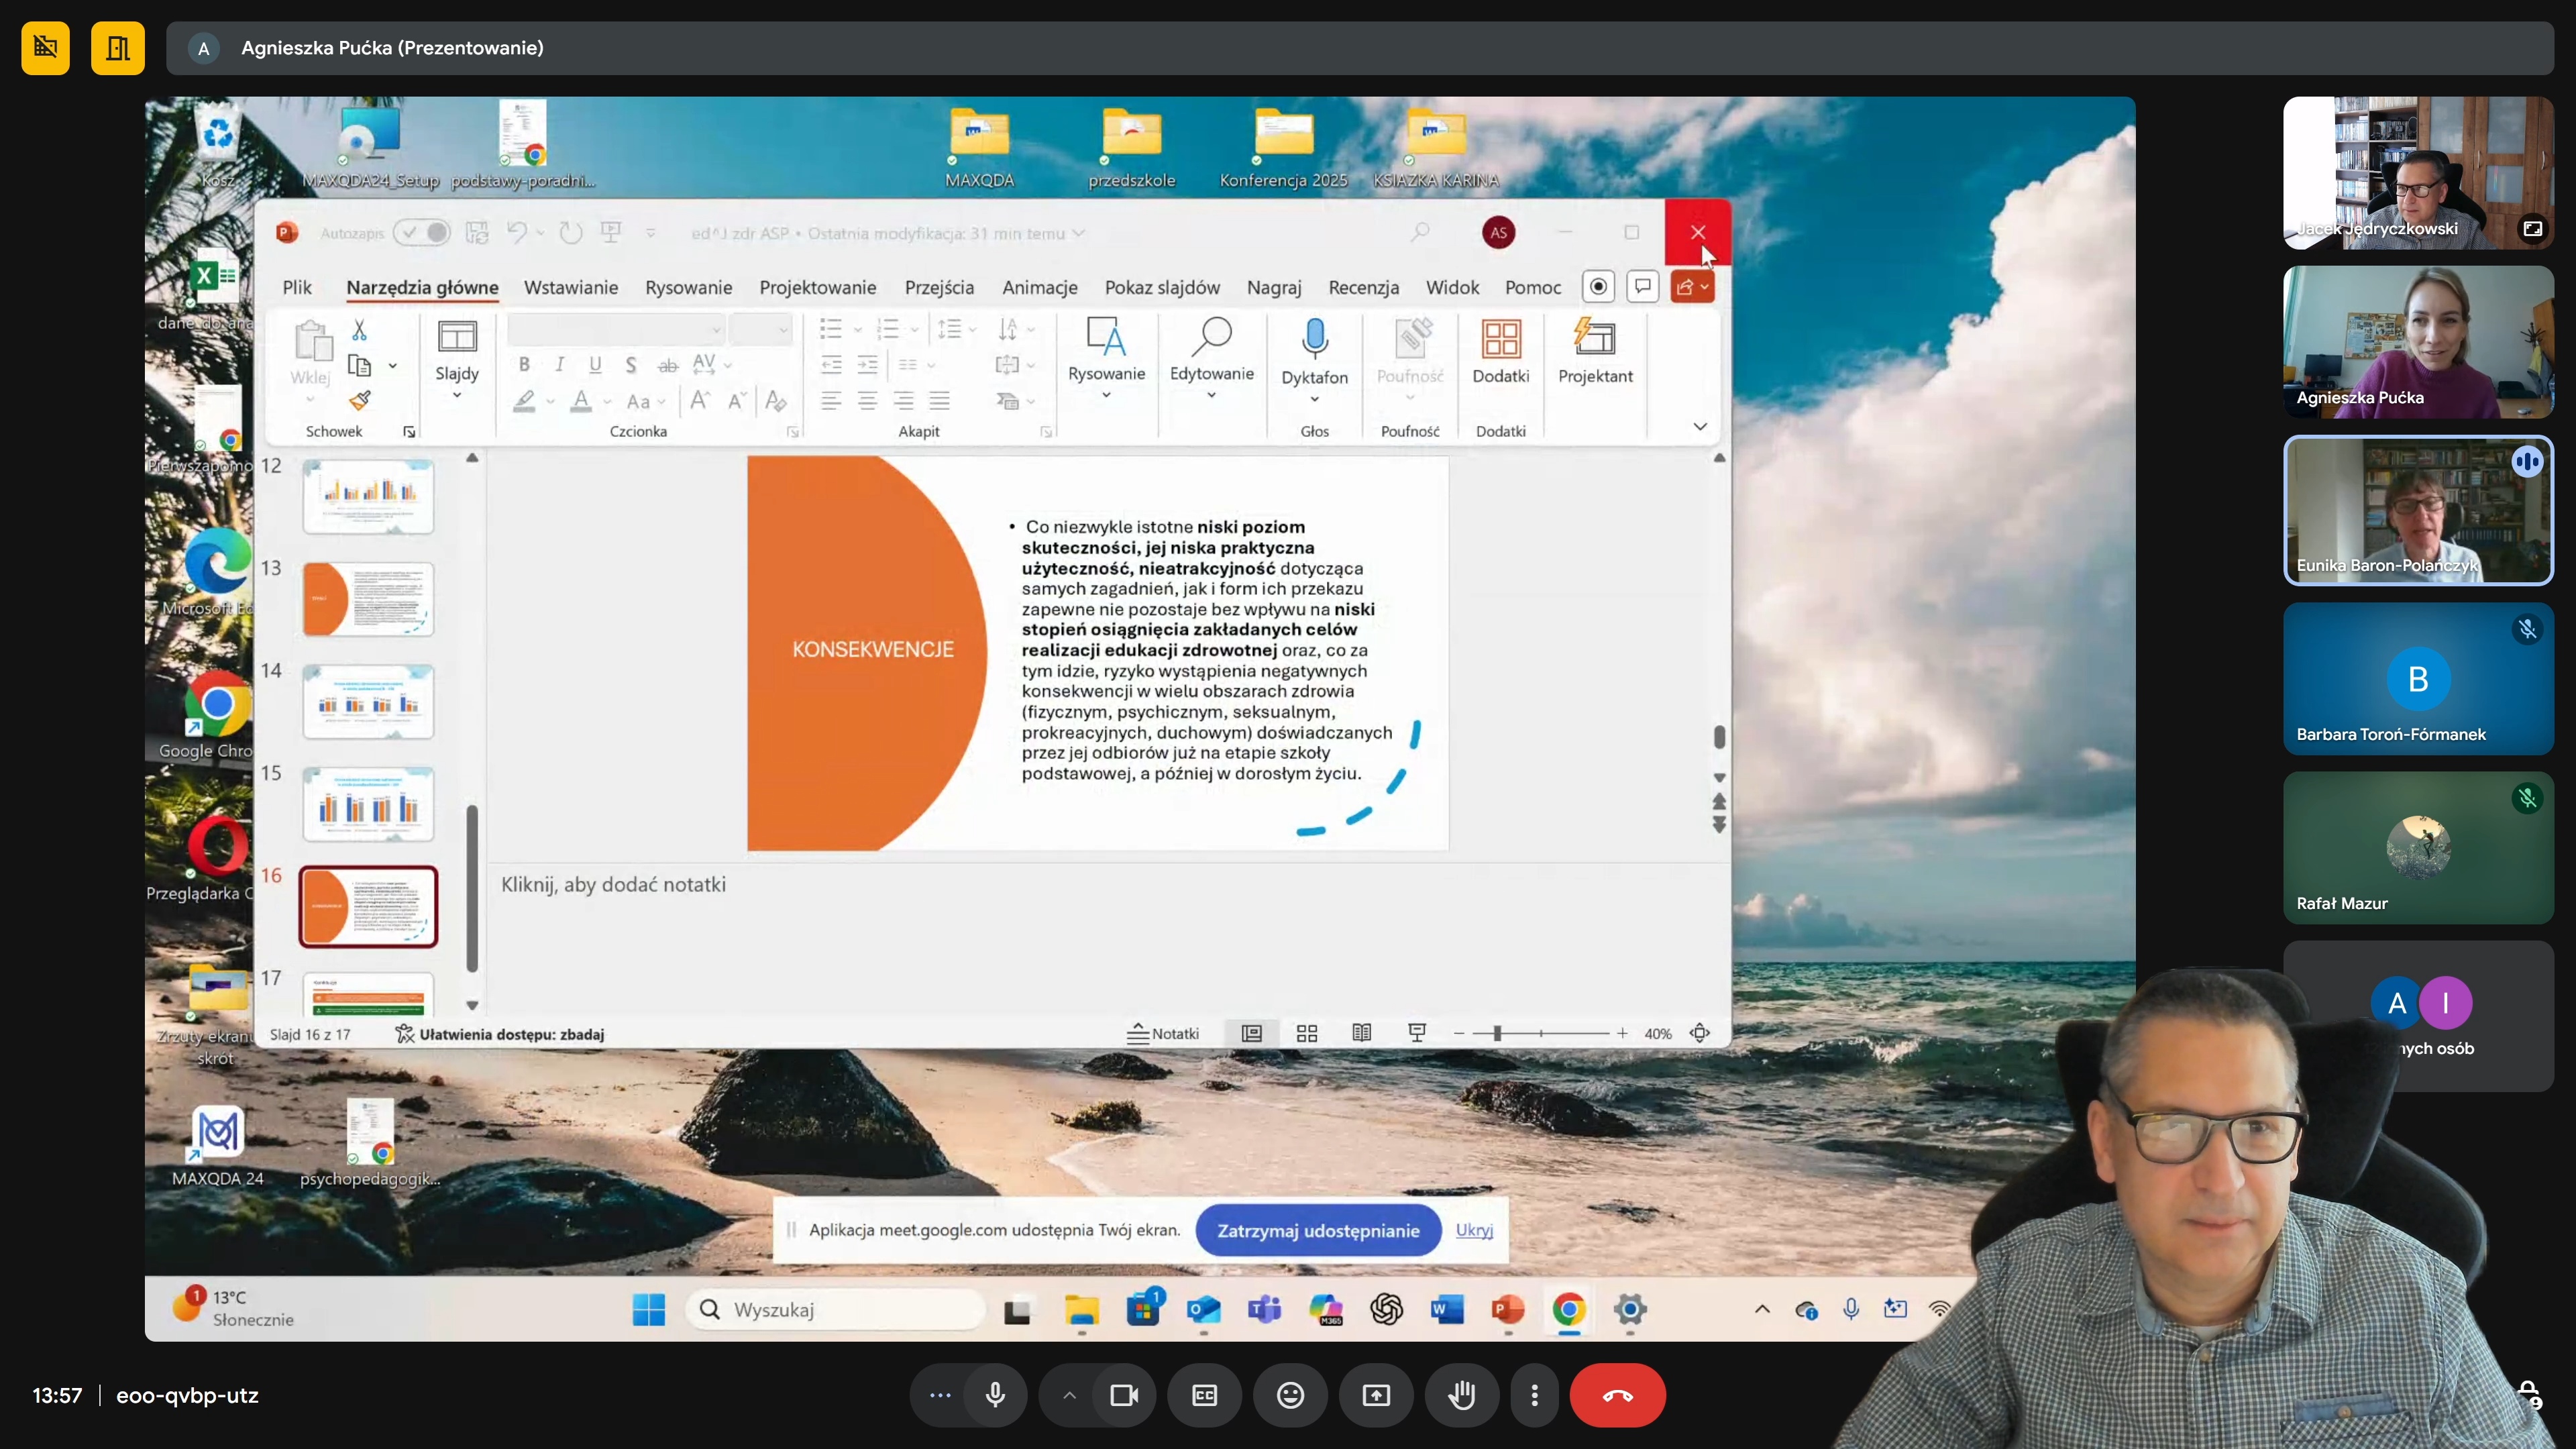
Task: Click the record button icon in ribbon tabs
Action: pos(1598,287)
